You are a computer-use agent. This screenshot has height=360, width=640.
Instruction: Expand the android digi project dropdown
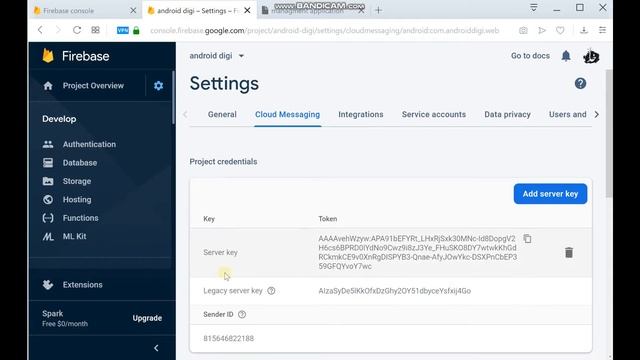pos(217,56)
